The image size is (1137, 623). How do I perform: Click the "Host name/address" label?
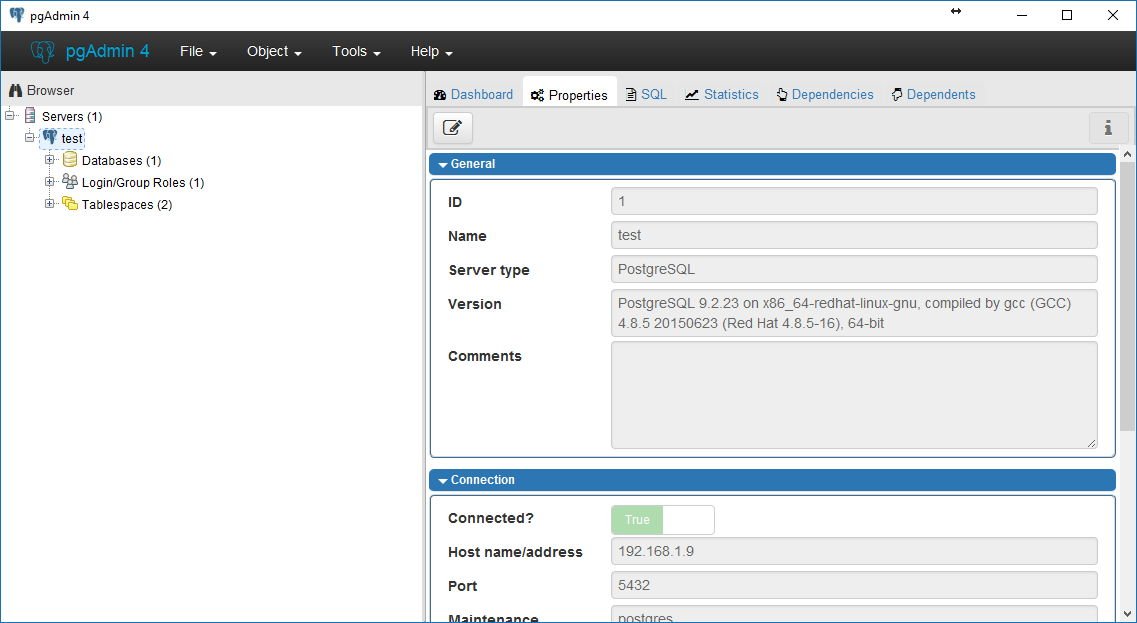[515, 552]
